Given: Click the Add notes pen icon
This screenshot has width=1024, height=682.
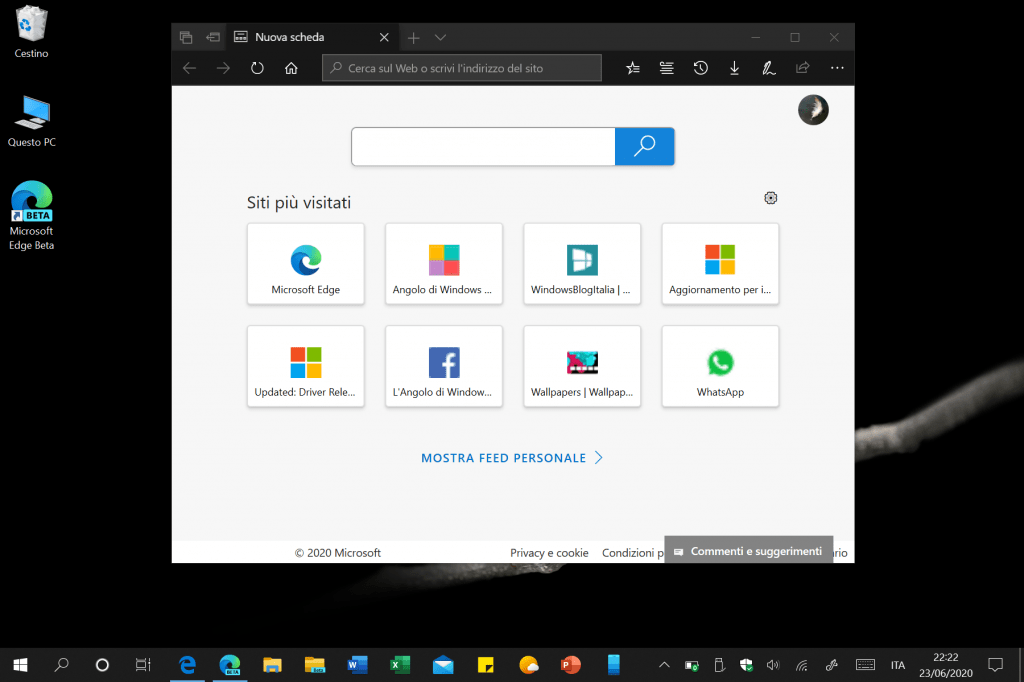Looking at the screenshot, I should click(768, 68).
